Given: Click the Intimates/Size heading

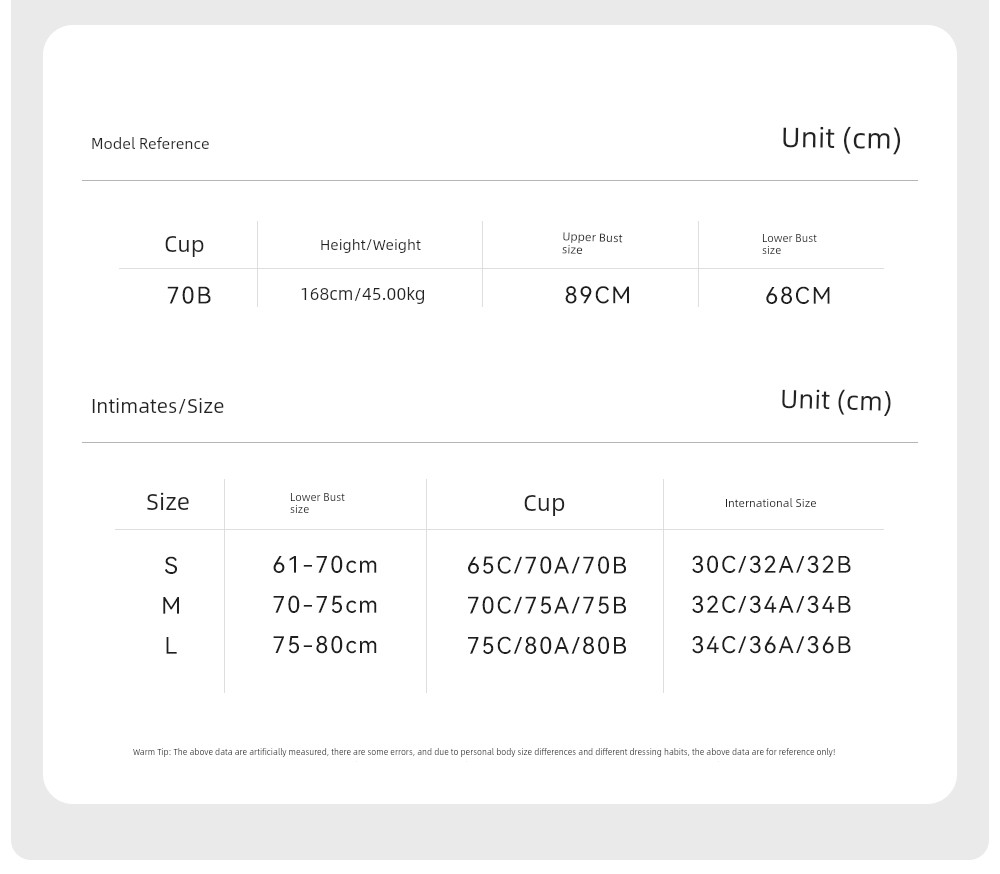Looking at the screenshot, I should [x=158, y=406].
